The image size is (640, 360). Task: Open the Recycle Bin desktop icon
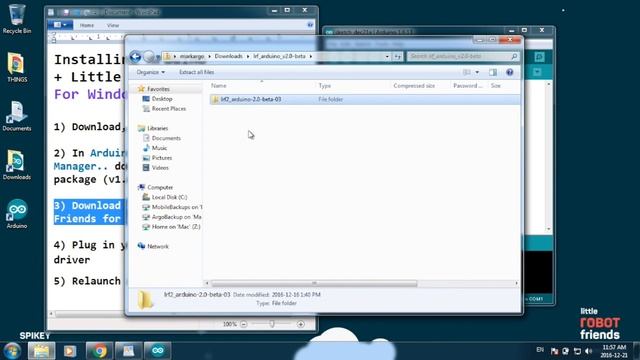[17, 19]
